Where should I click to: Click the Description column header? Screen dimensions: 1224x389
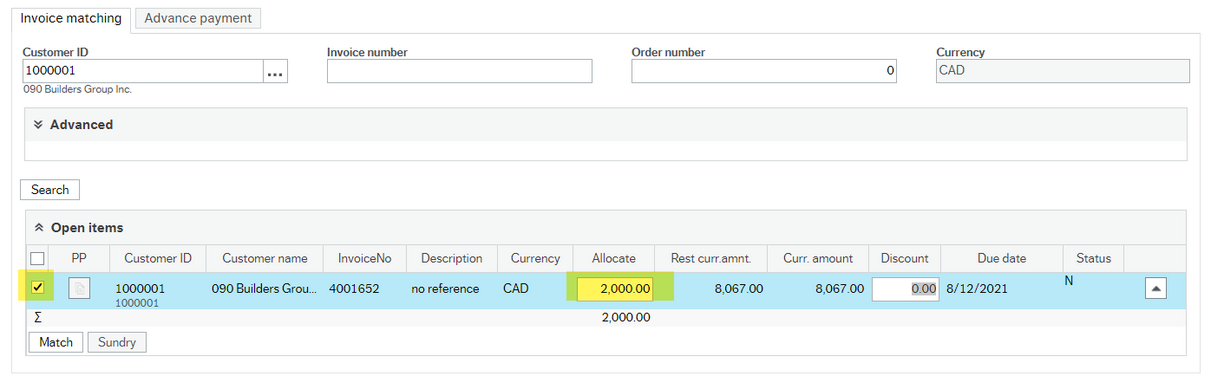point(452,258)
